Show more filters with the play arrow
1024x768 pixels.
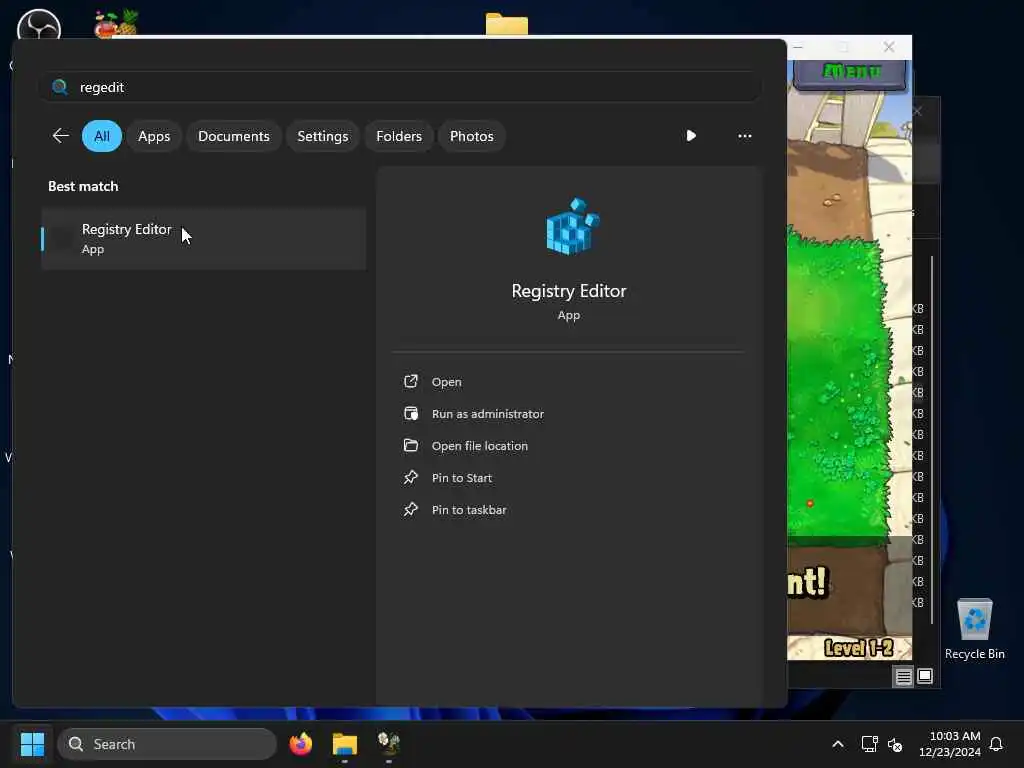pos(691,136)
